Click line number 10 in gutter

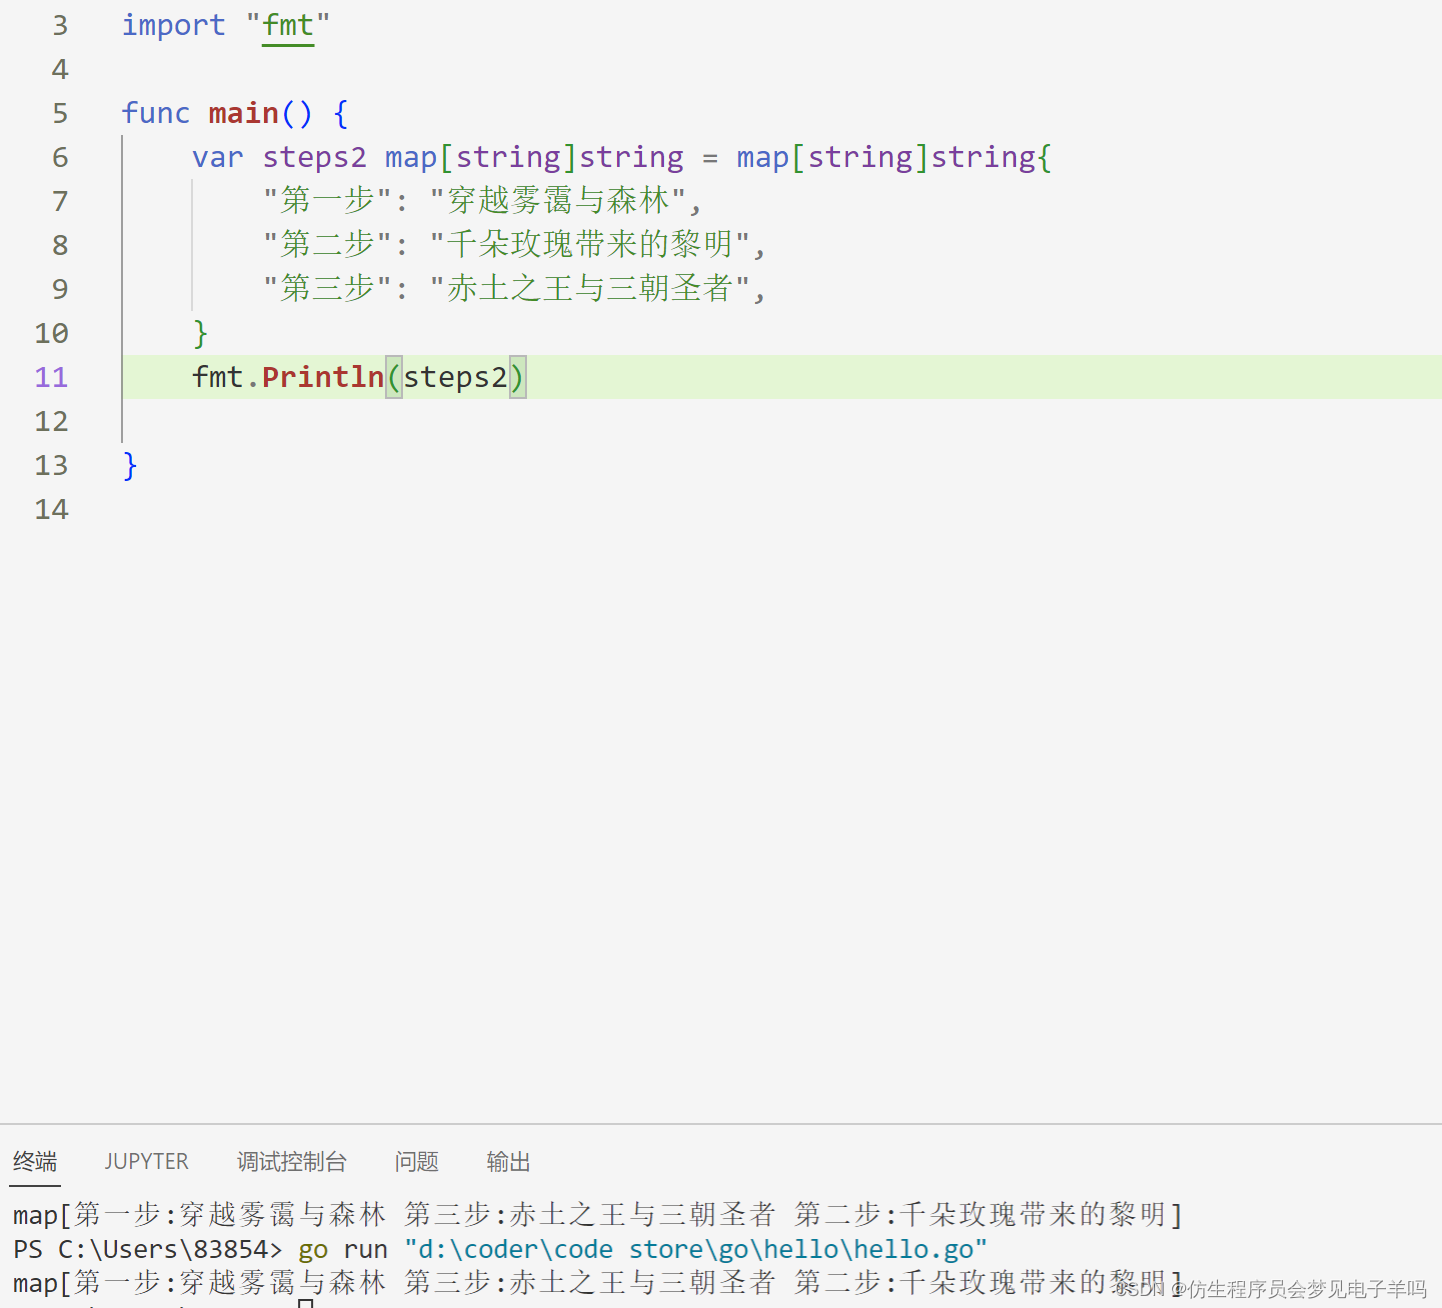point(52,333)
